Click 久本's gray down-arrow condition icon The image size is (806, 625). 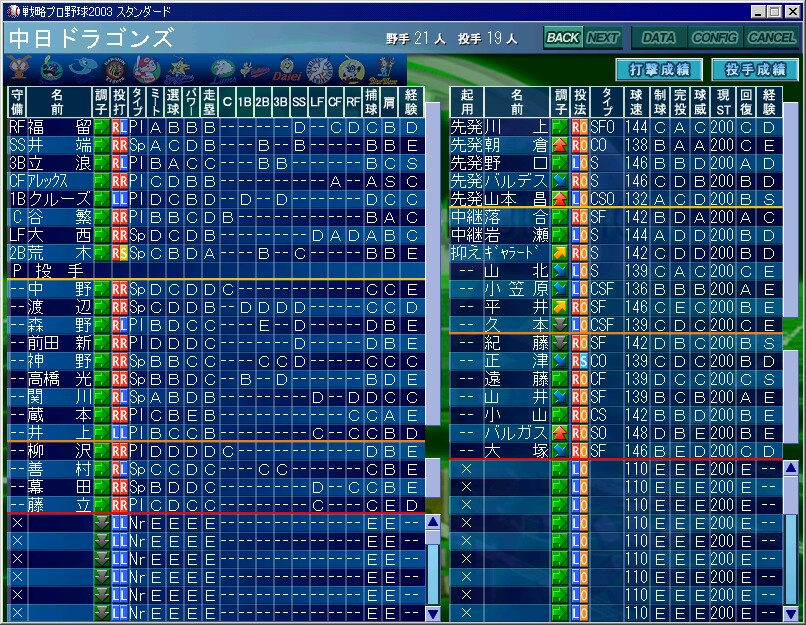[560, 326]
